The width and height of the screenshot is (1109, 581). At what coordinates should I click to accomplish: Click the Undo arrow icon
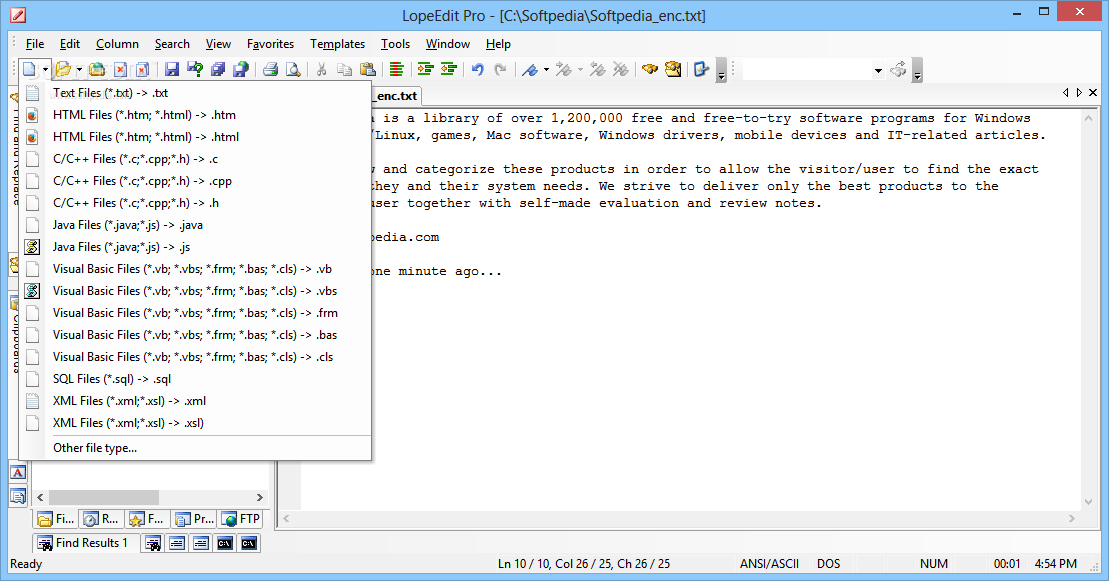pos(478,69)
